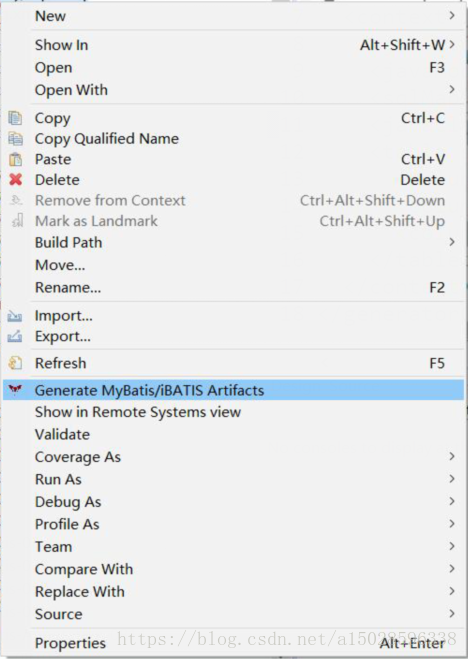Click the Import icon
The height and width of the screenshot is (659, 468).
click(x=15, y=316)
